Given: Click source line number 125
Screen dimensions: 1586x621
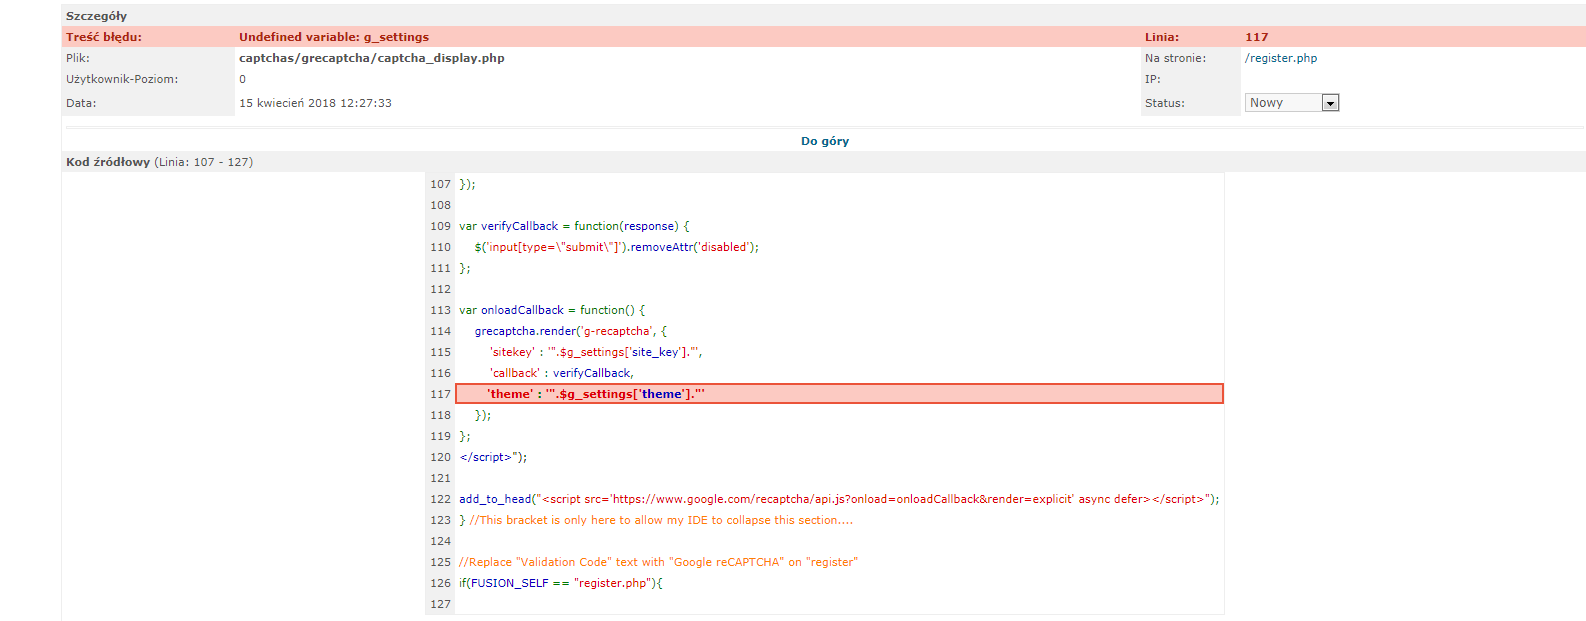Looking at the screenshot, I should [441, 562].
